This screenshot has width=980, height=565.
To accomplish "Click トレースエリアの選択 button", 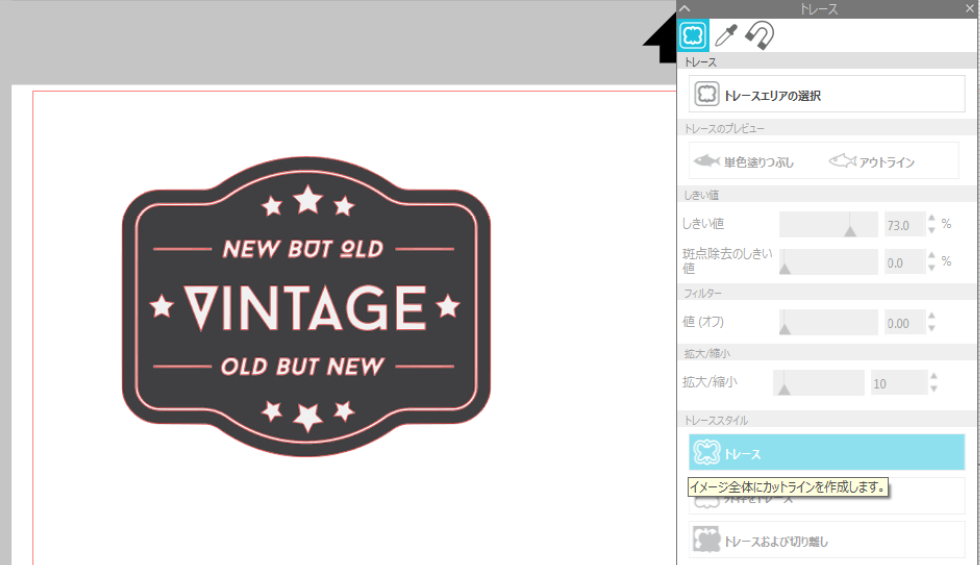I will click(827, 94).
